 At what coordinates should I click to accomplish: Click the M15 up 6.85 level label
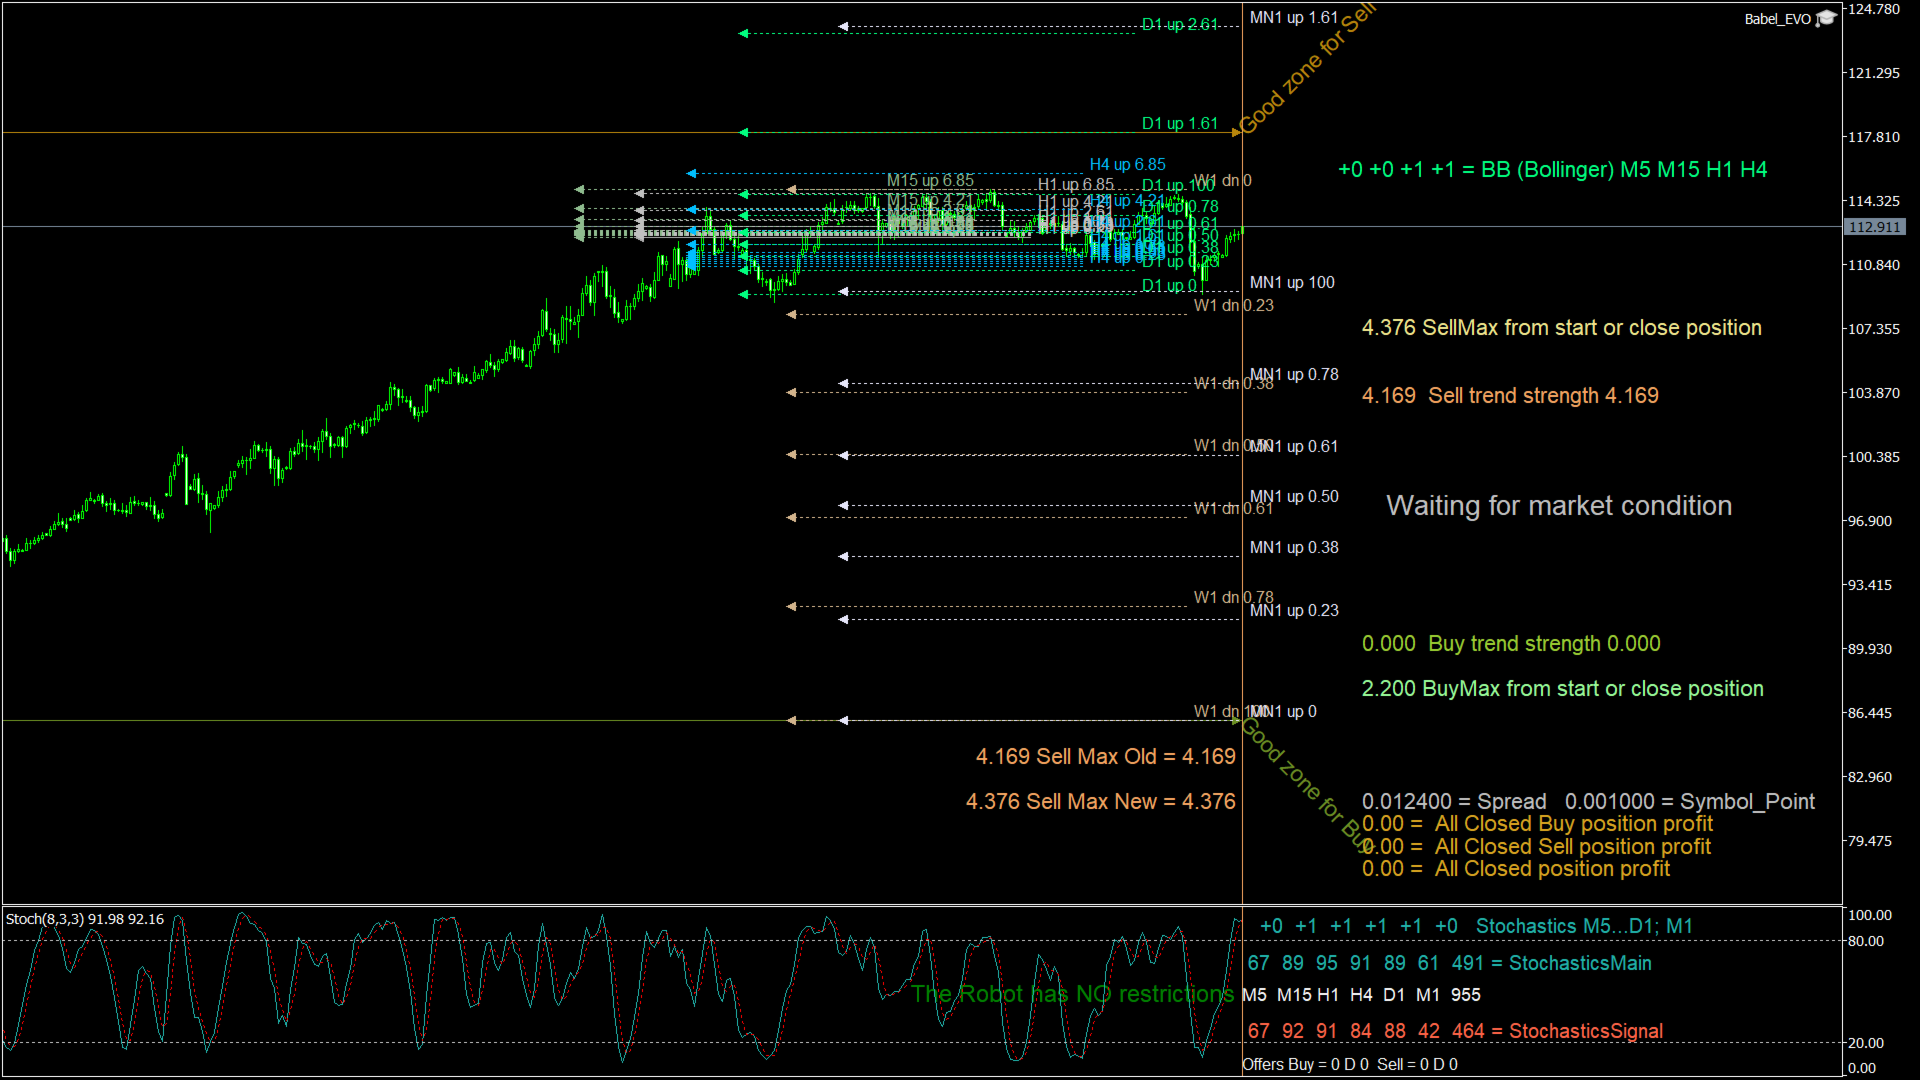930,181
